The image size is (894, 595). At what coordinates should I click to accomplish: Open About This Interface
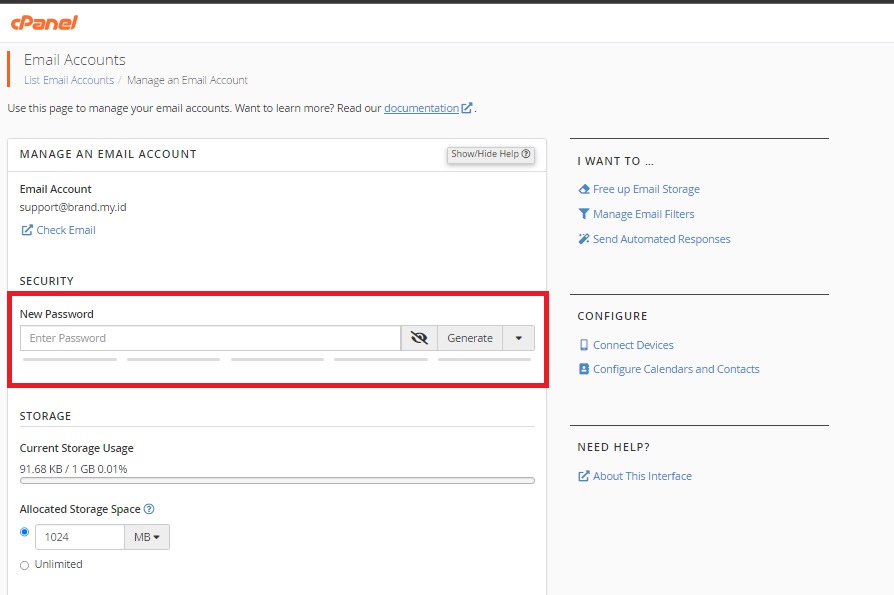coord(642,476)
